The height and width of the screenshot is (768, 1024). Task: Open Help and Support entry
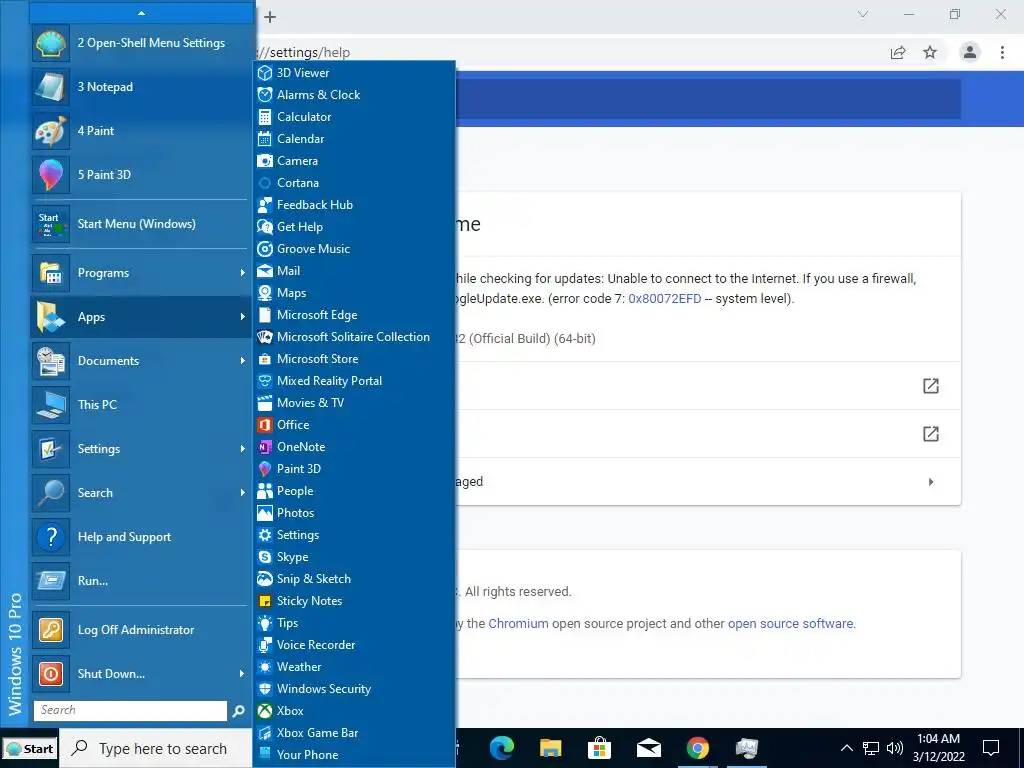(x=141, y=537)
